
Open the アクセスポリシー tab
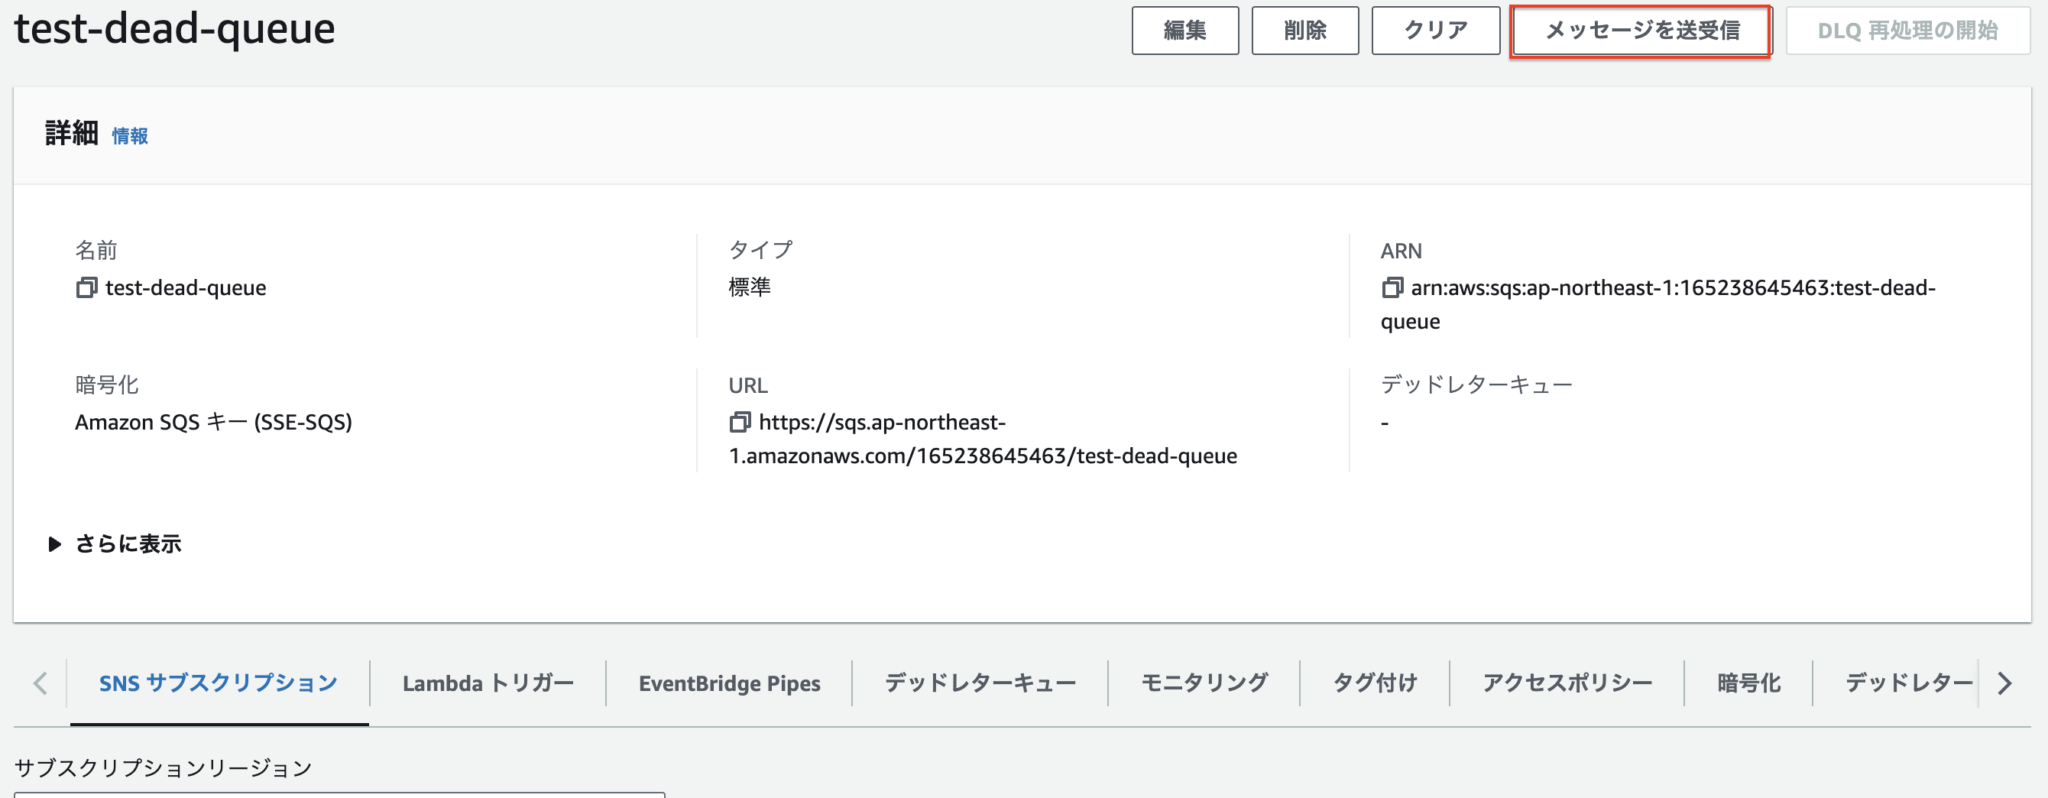[1567, 683]
